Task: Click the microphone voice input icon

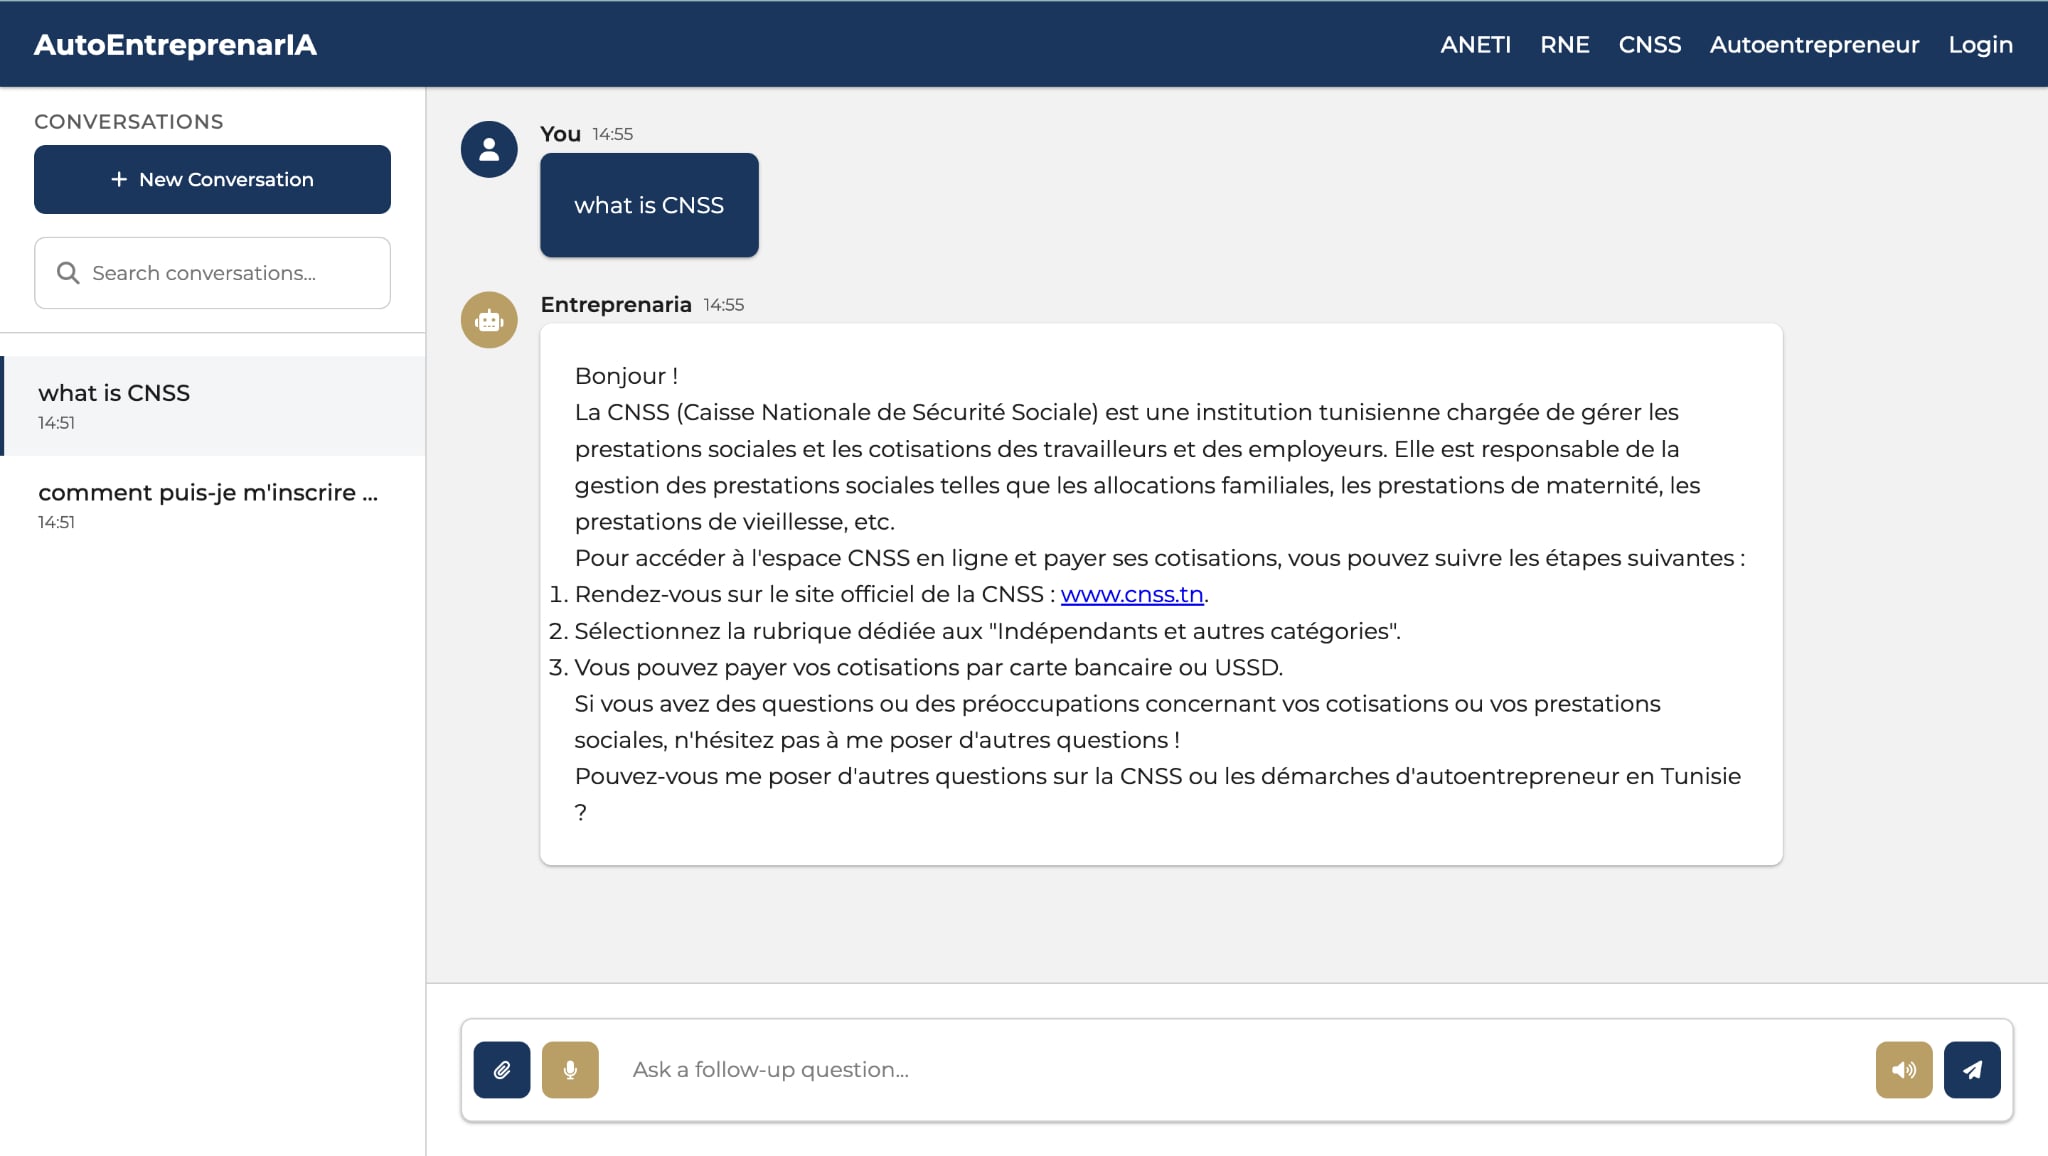Action: 570,1070
